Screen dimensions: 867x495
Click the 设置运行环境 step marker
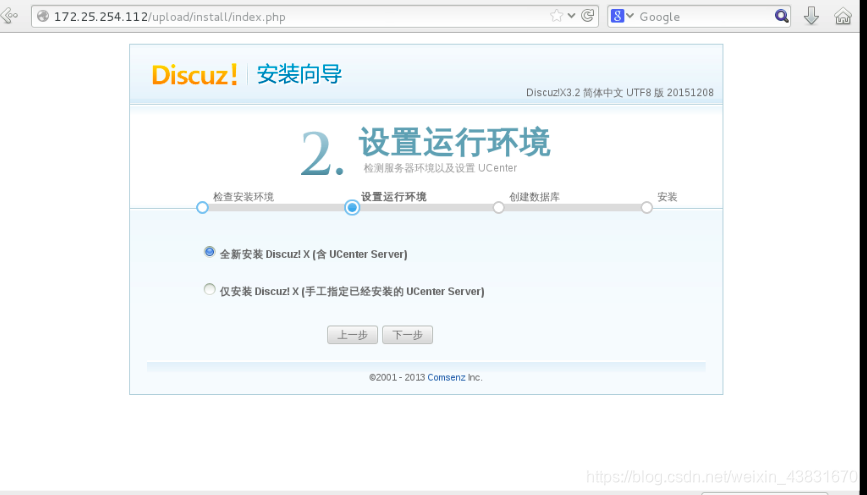(352, 207)
